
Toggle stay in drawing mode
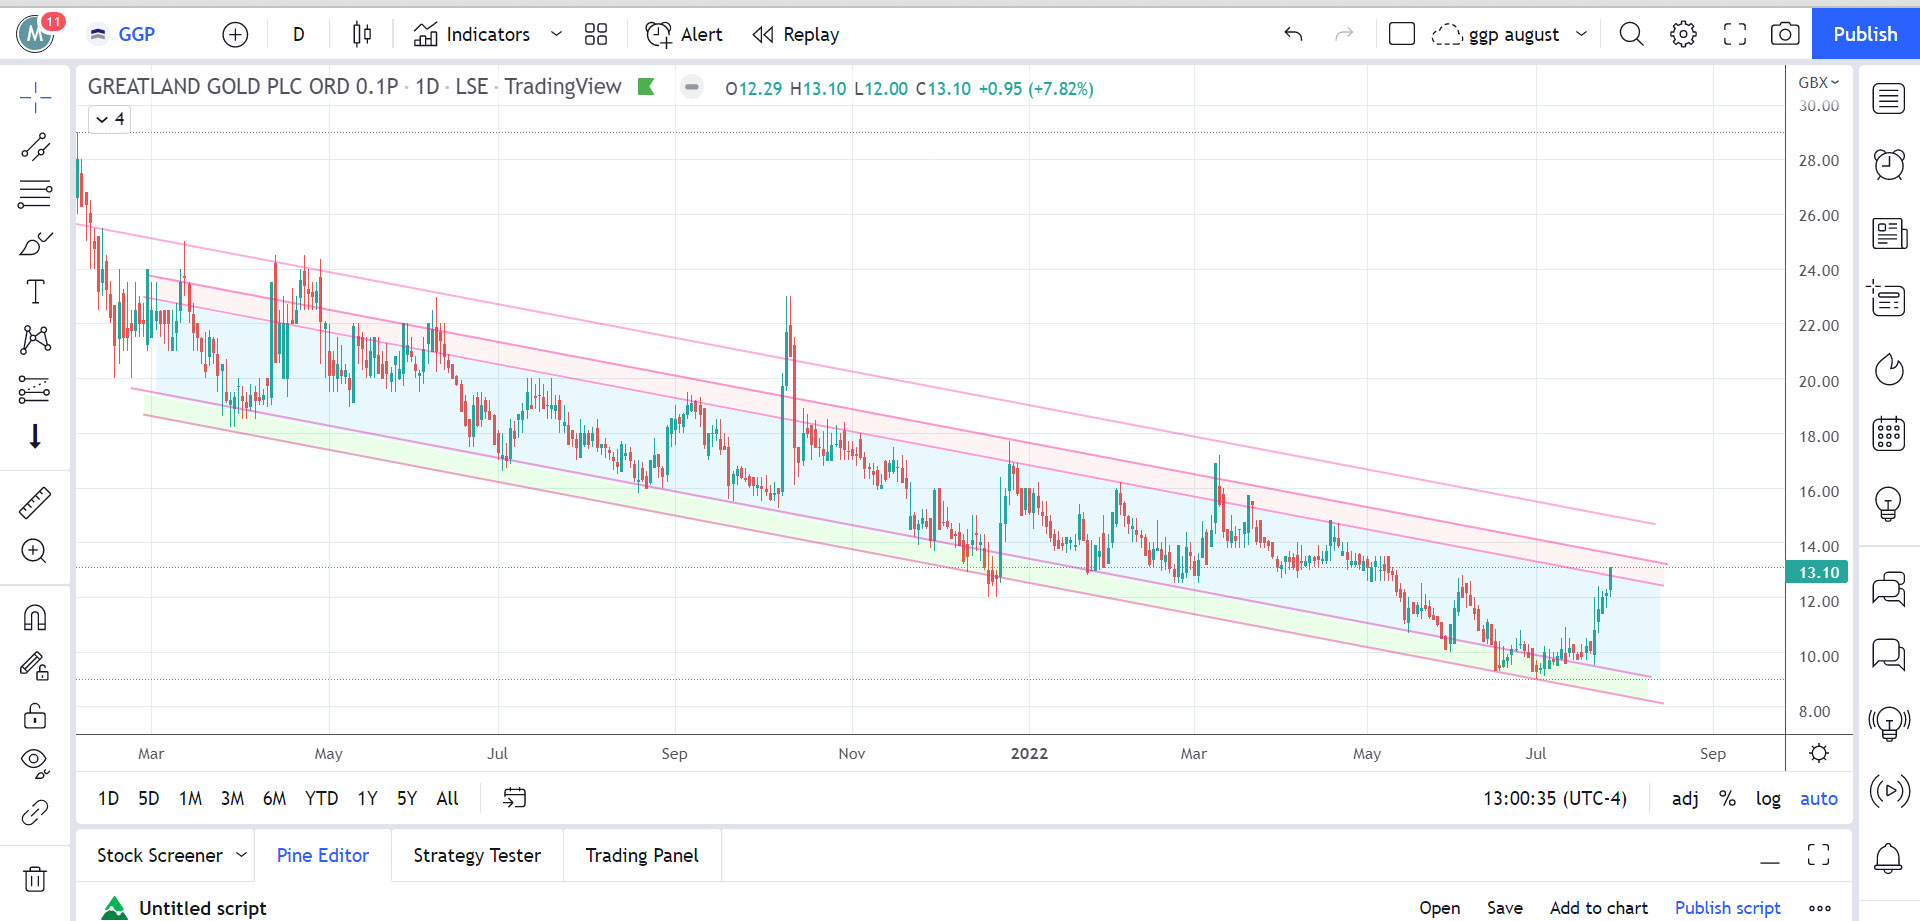pos(35,666)
